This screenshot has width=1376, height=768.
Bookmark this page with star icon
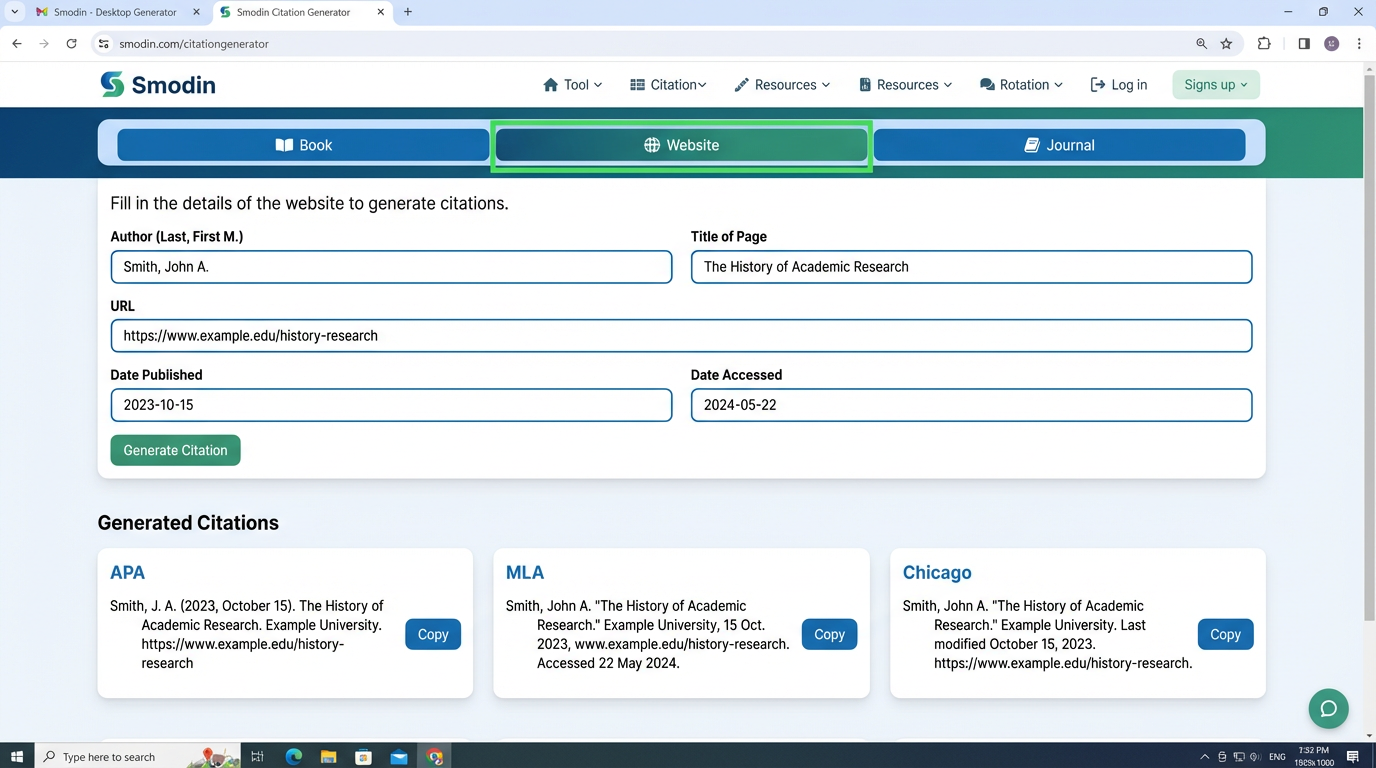pos(1227,44)
